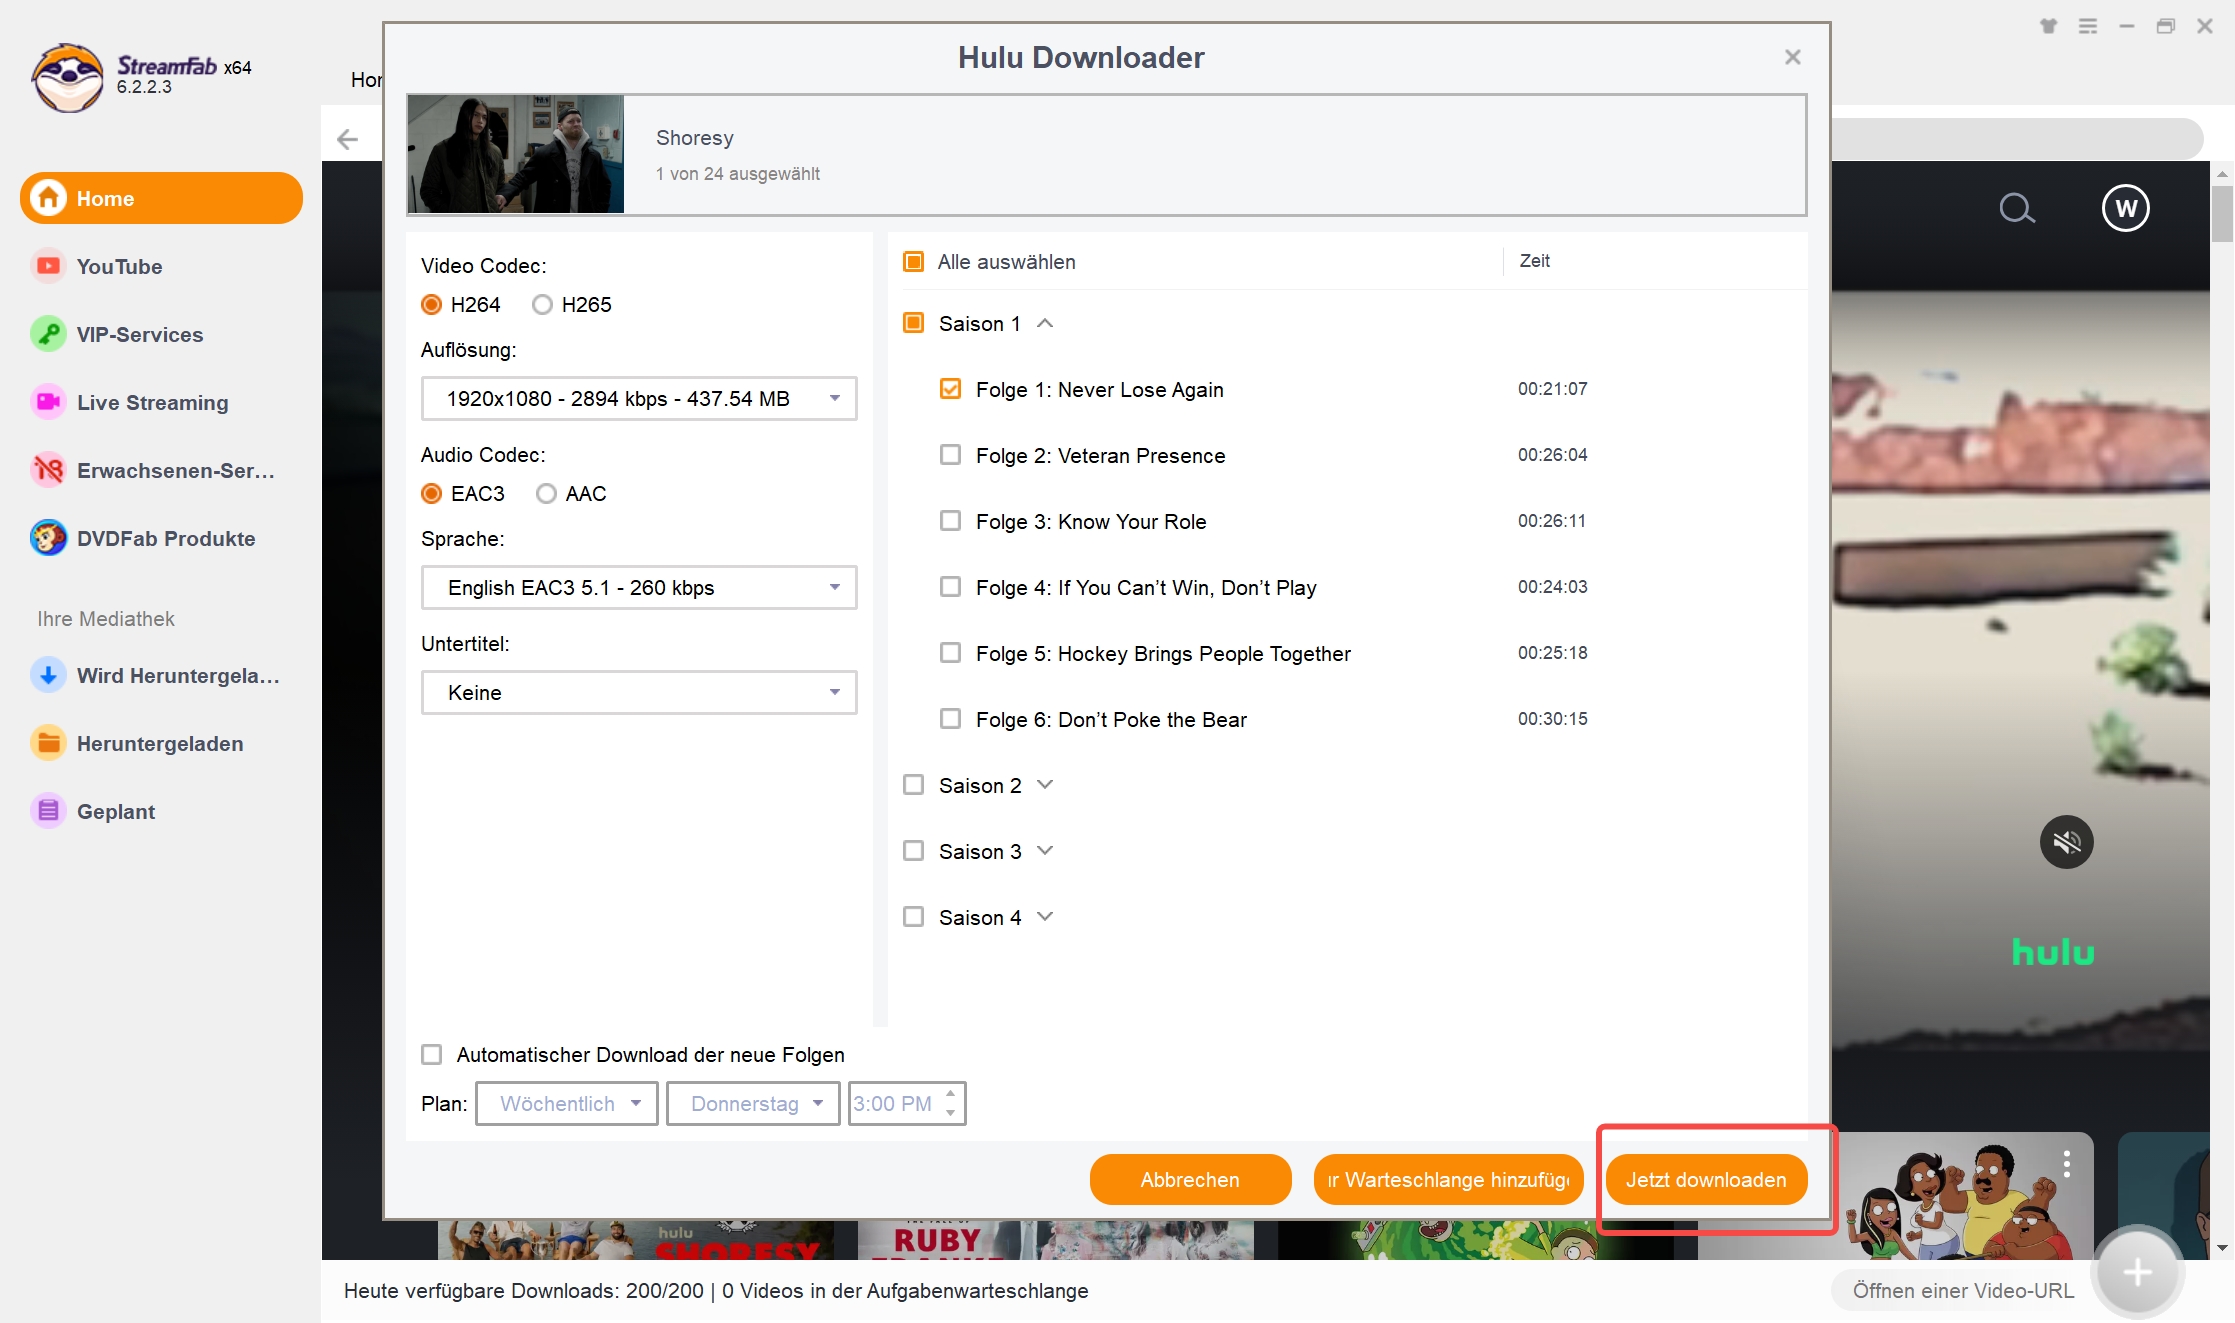Select the H264 video codec
This screenshot has height=1323, width=2235.
coord(431,304)
